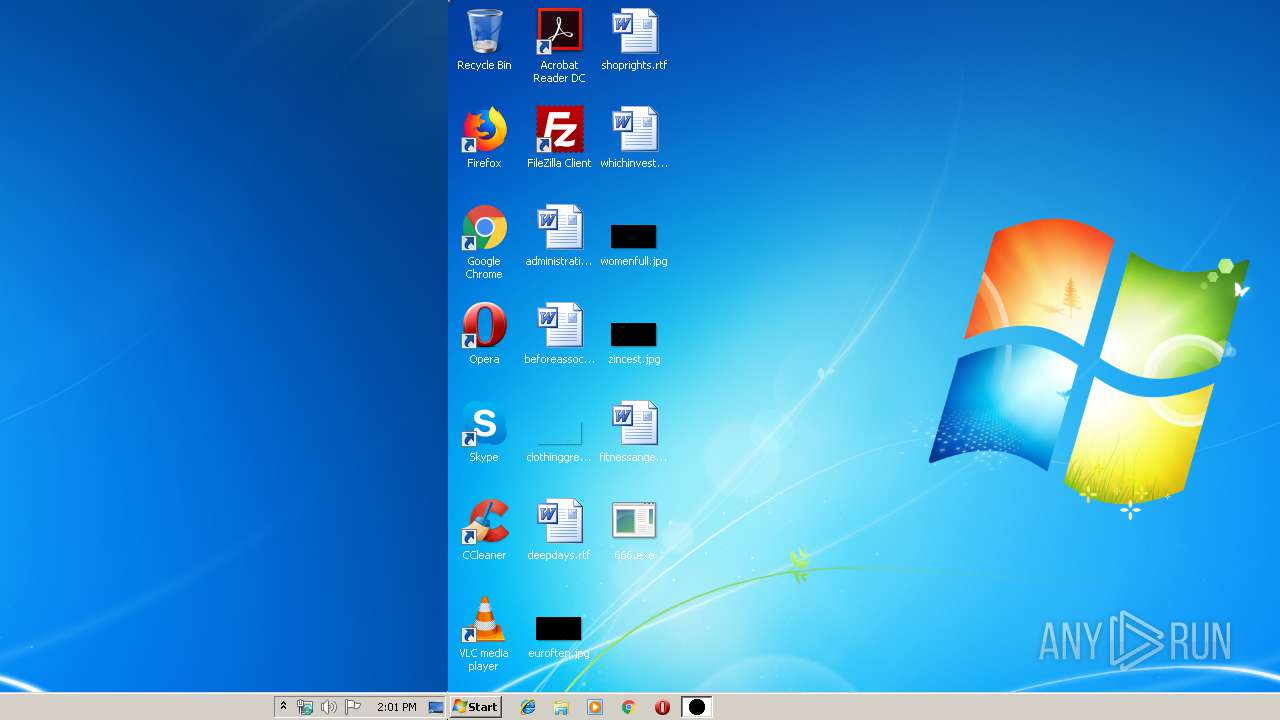Select the Google Chrome desktop shortcut

click(484, 242)
